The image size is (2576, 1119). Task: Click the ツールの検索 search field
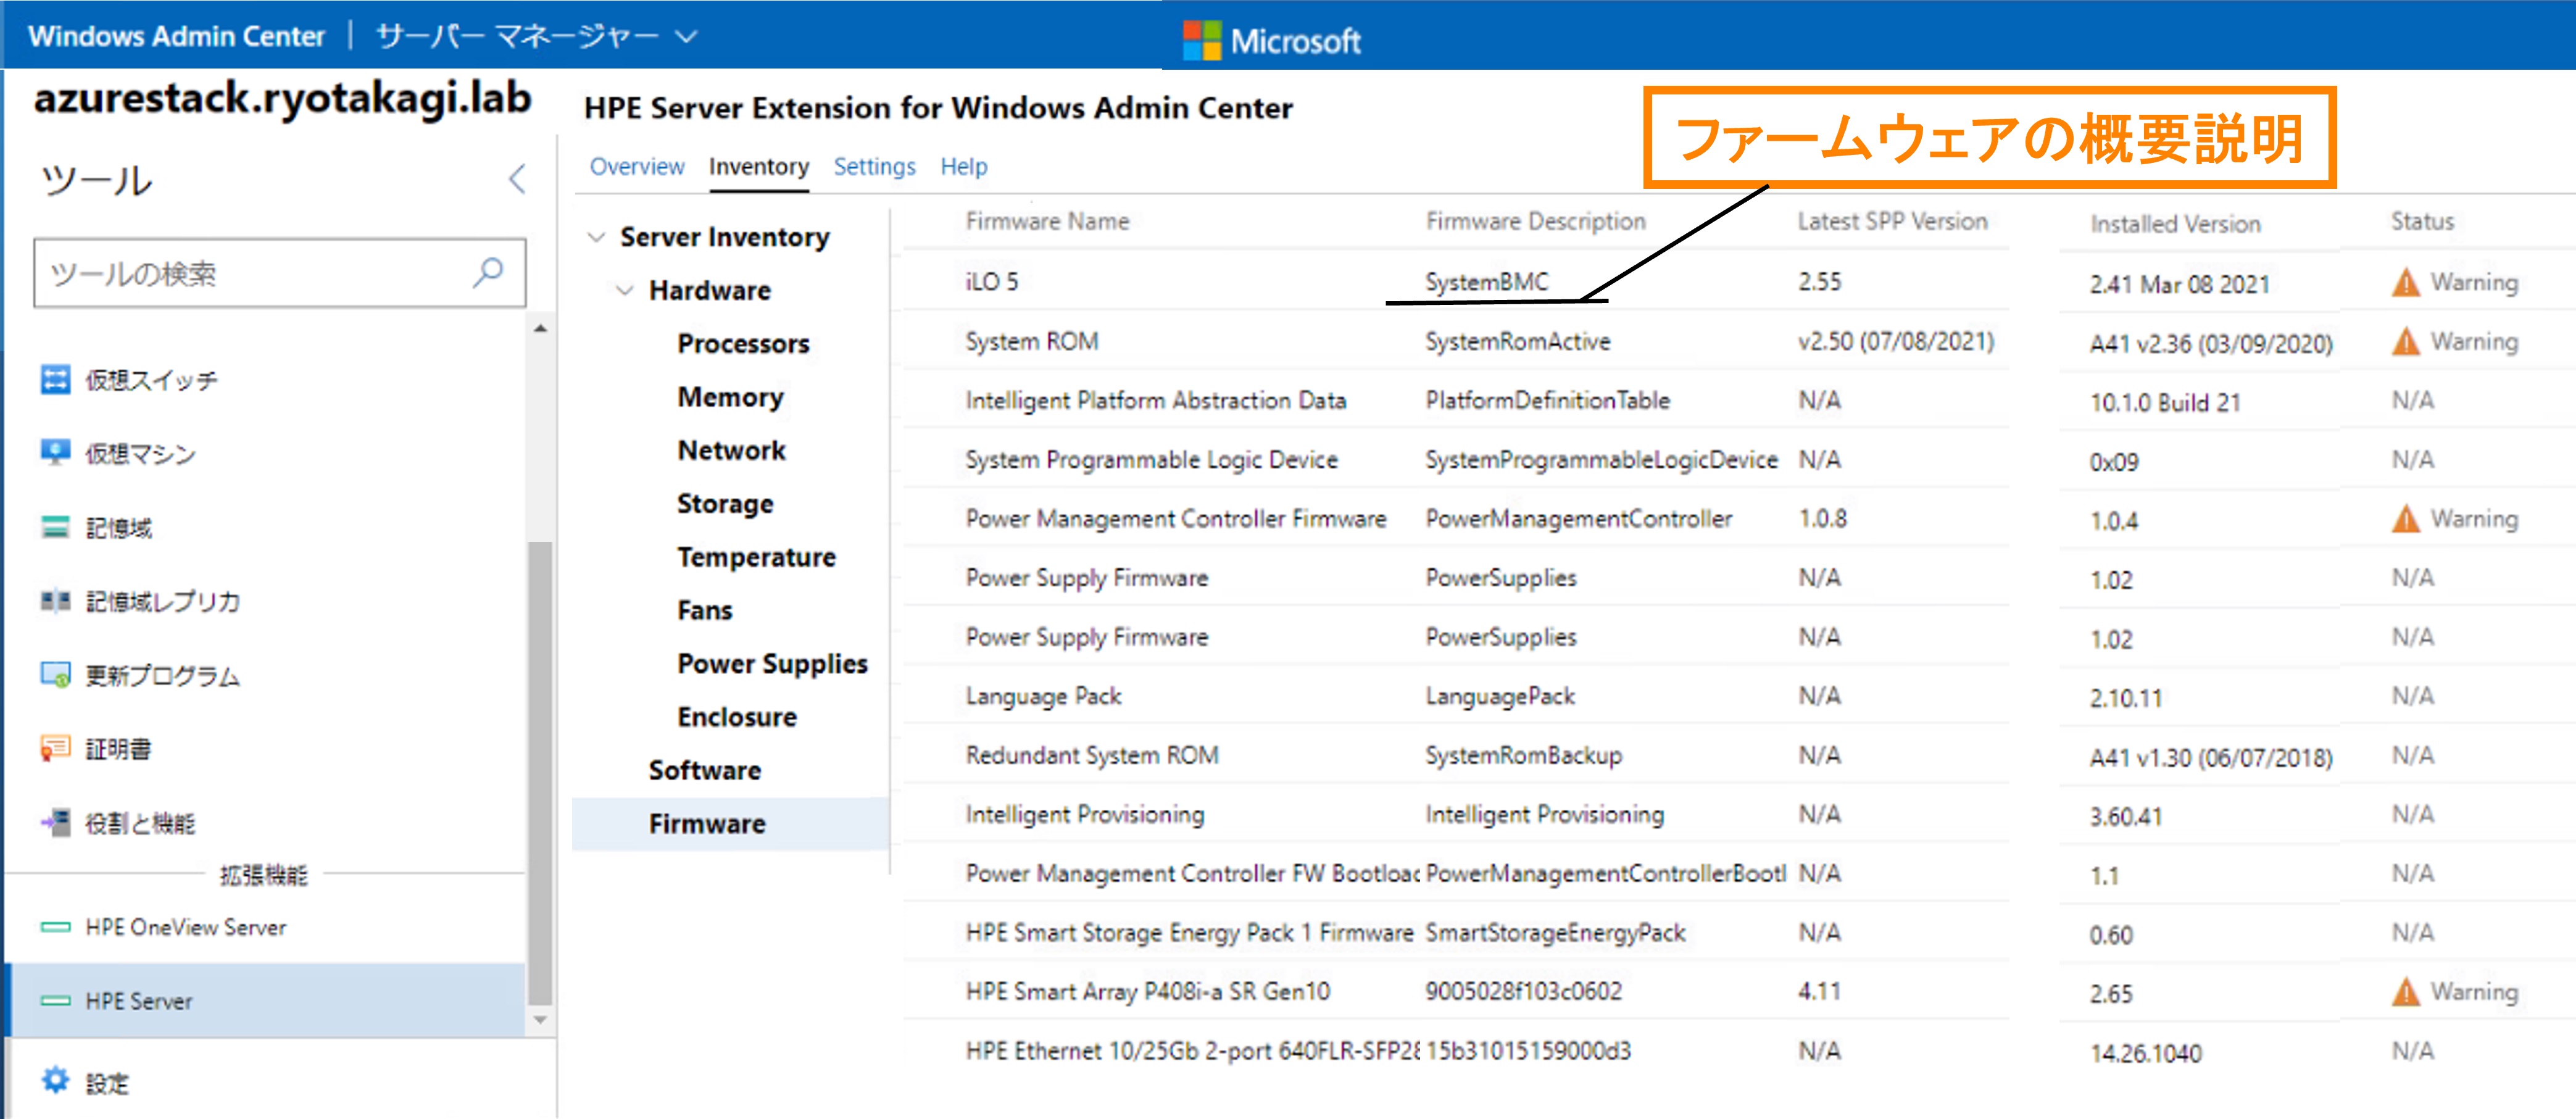tap(279, 272)
